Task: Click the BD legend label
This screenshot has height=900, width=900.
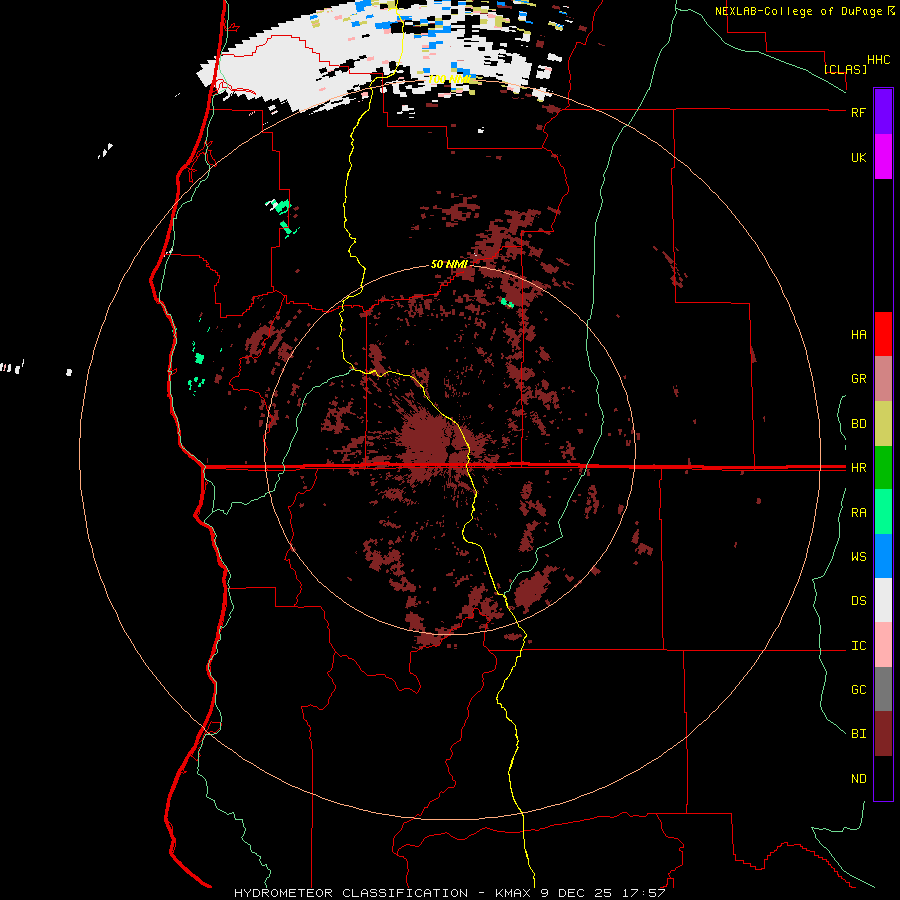Action: pos(858,424)
